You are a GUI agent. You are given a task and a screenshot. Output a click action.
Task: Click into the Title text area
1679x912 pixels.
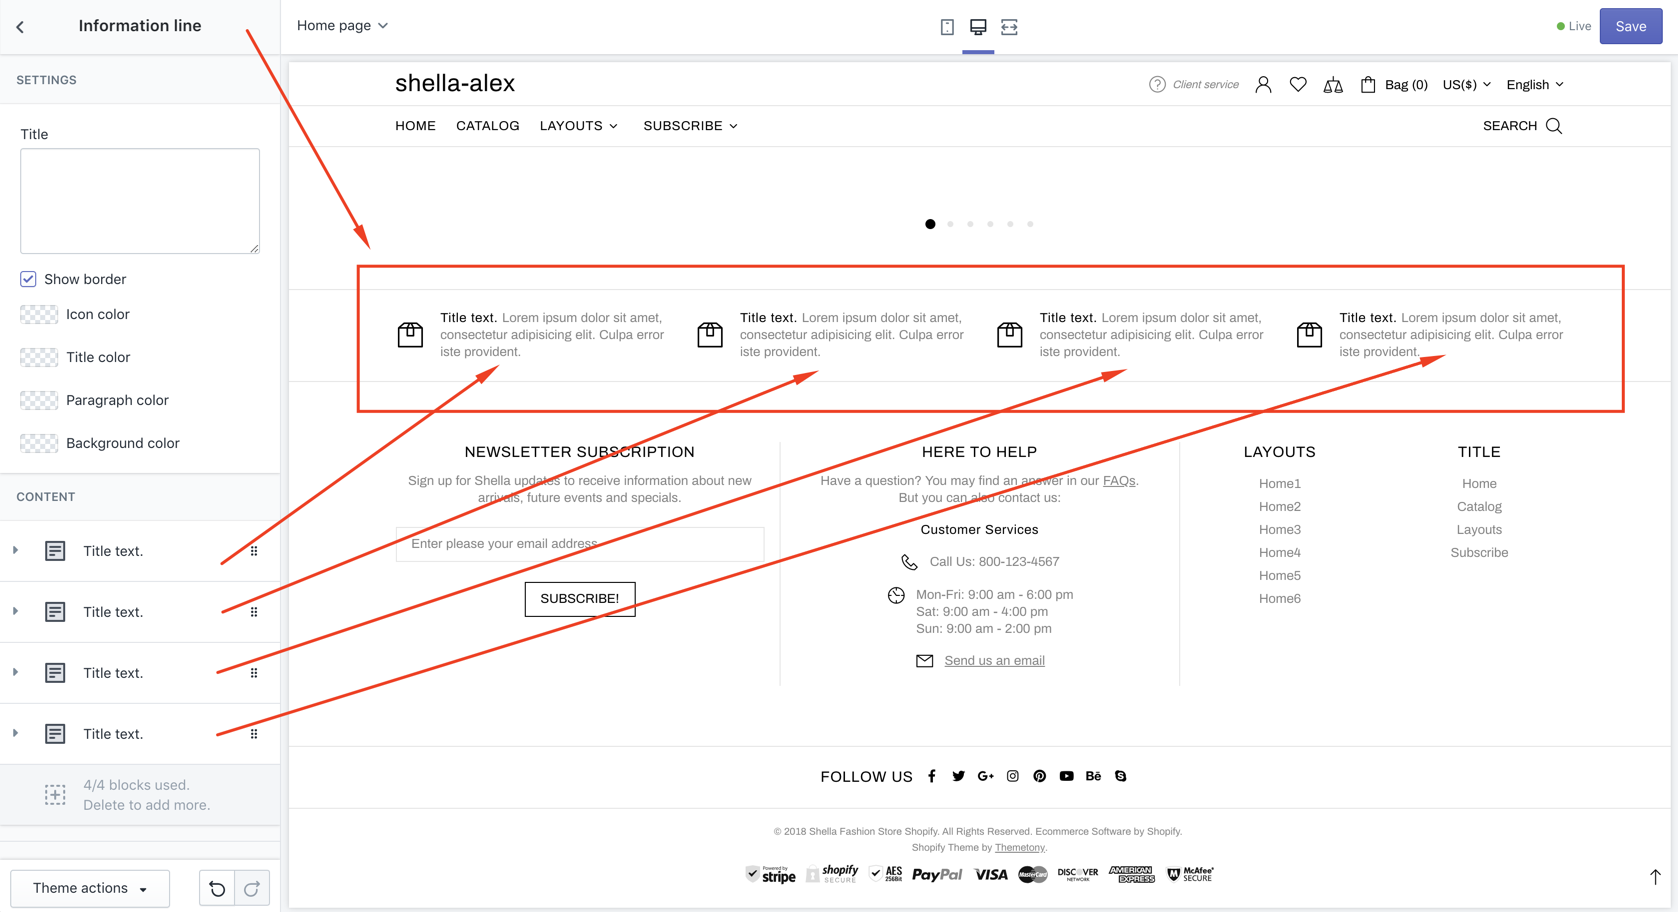tap(140, 200)
